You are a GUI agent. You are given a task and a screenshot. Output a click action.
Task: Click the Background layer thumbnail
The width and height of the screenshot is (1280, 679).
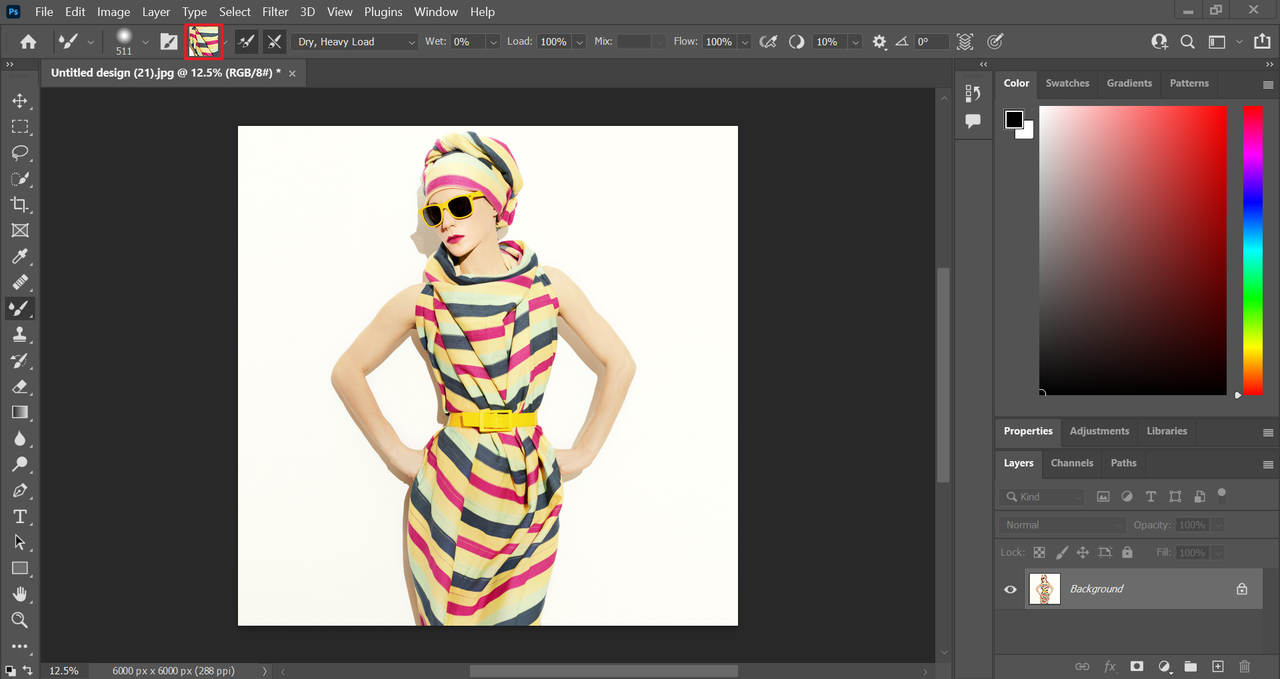coord(1044,589)
